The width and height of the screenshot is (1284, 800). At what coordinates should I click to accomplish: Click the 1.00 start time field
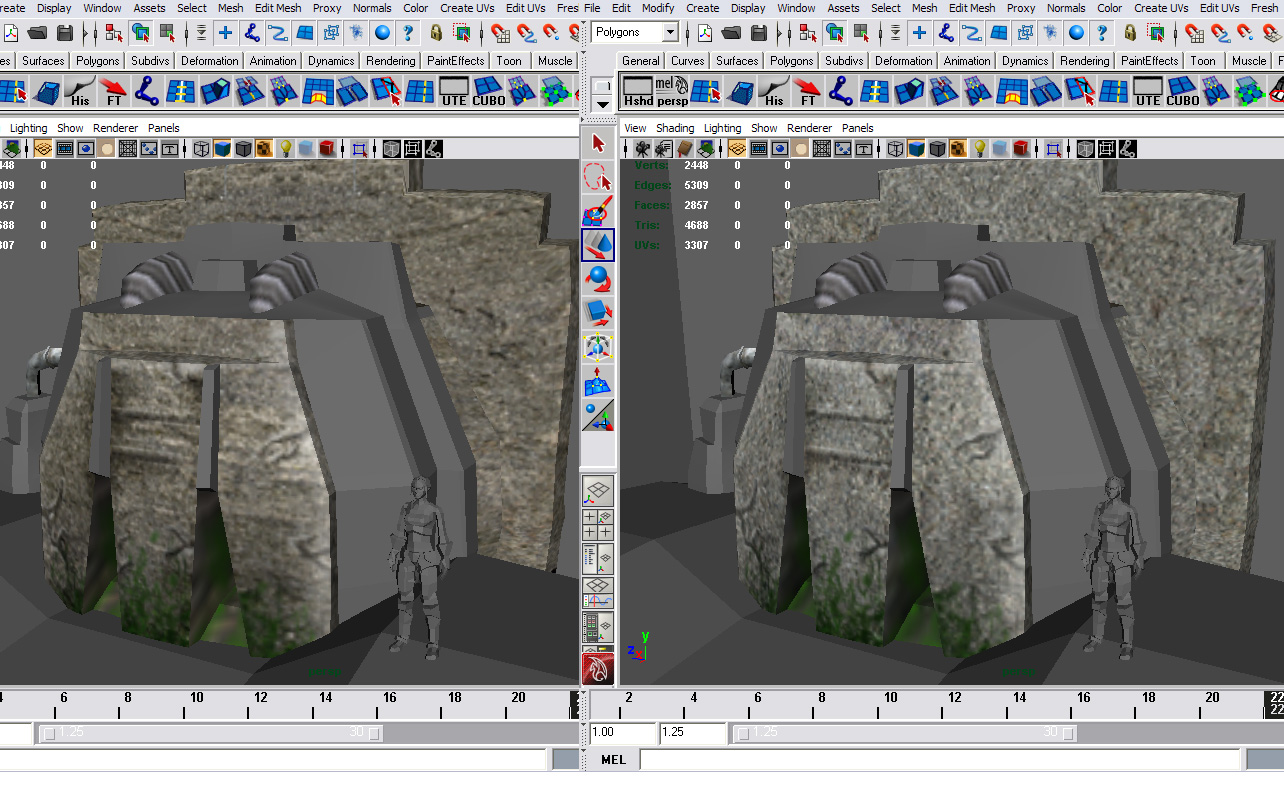622,733
